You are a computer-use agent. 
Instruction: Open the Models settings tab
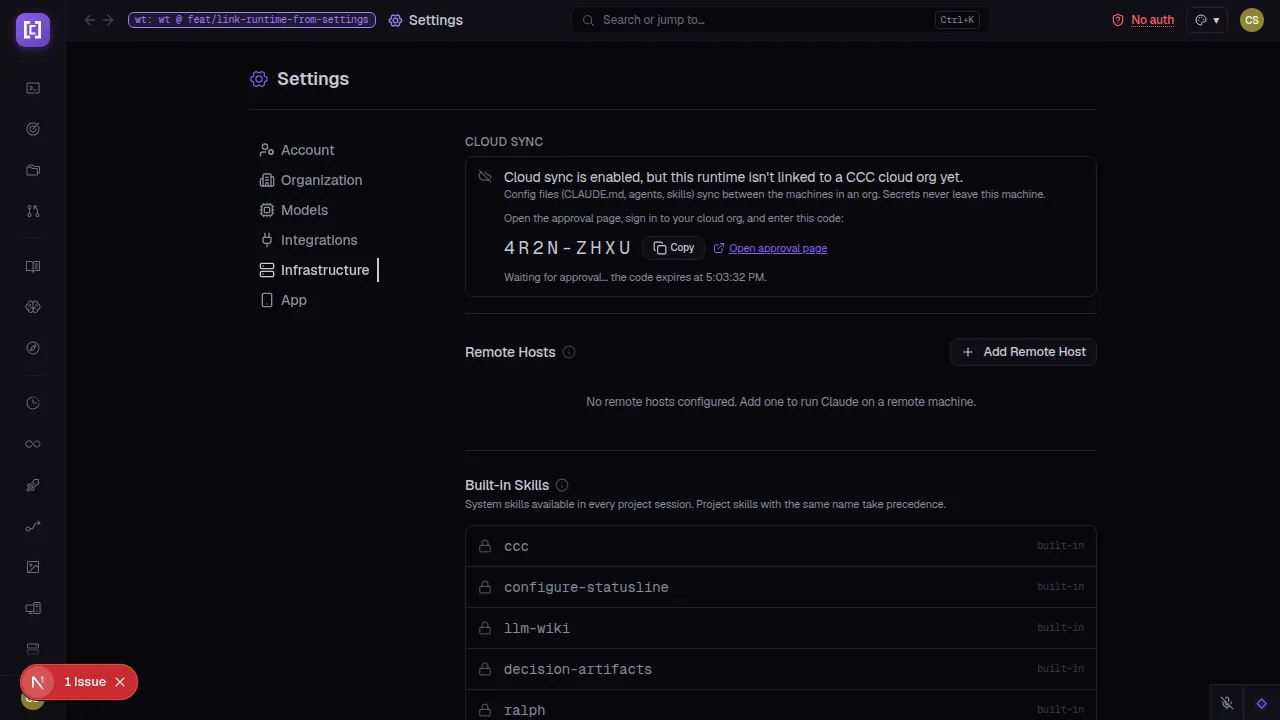pyautogui.click(x=293, y=210)
